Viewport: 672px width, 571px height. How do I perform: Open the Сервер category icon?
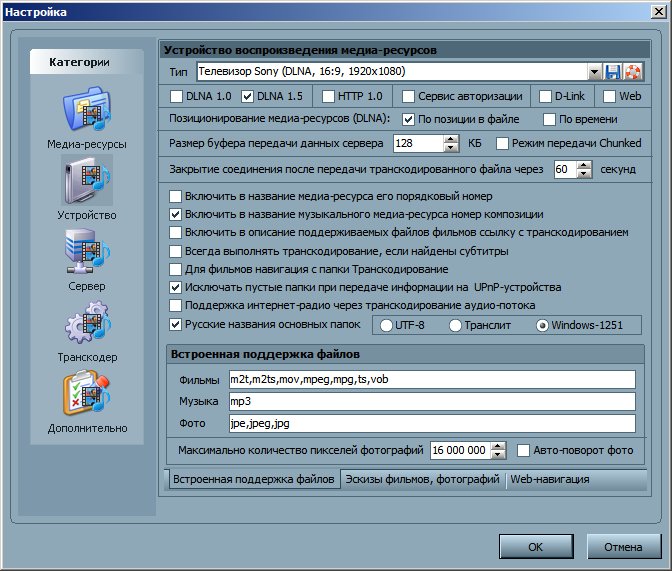click(x=87, y=251)
